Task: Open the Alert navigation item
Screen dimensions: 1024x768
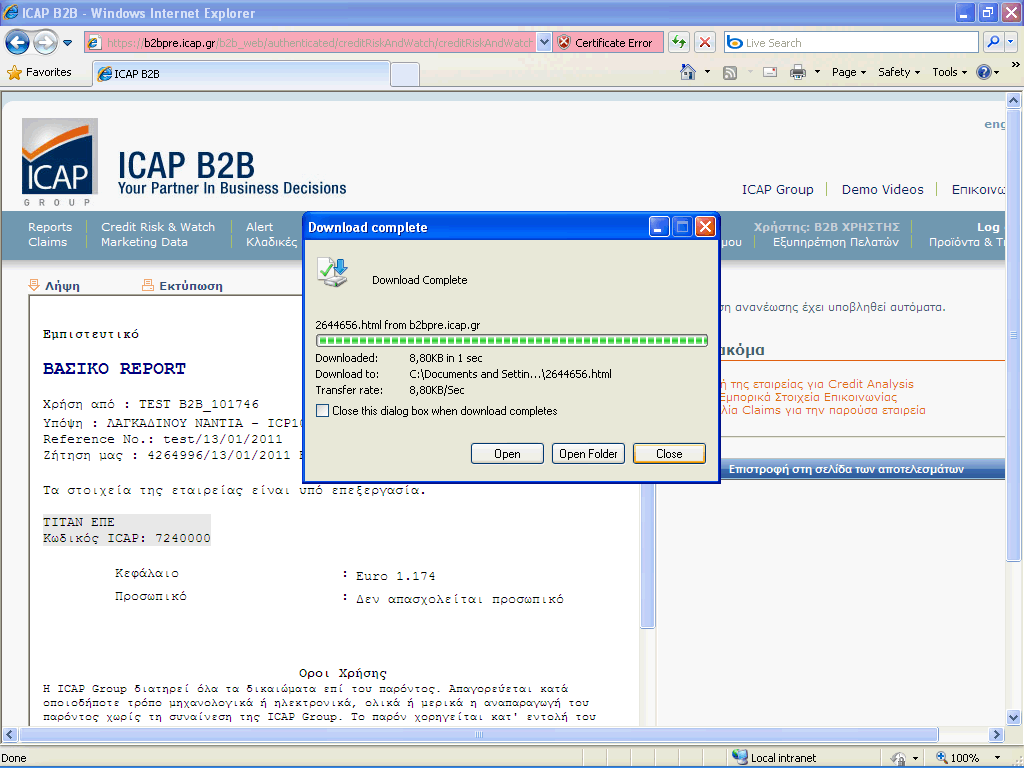Action: [259, 227]
